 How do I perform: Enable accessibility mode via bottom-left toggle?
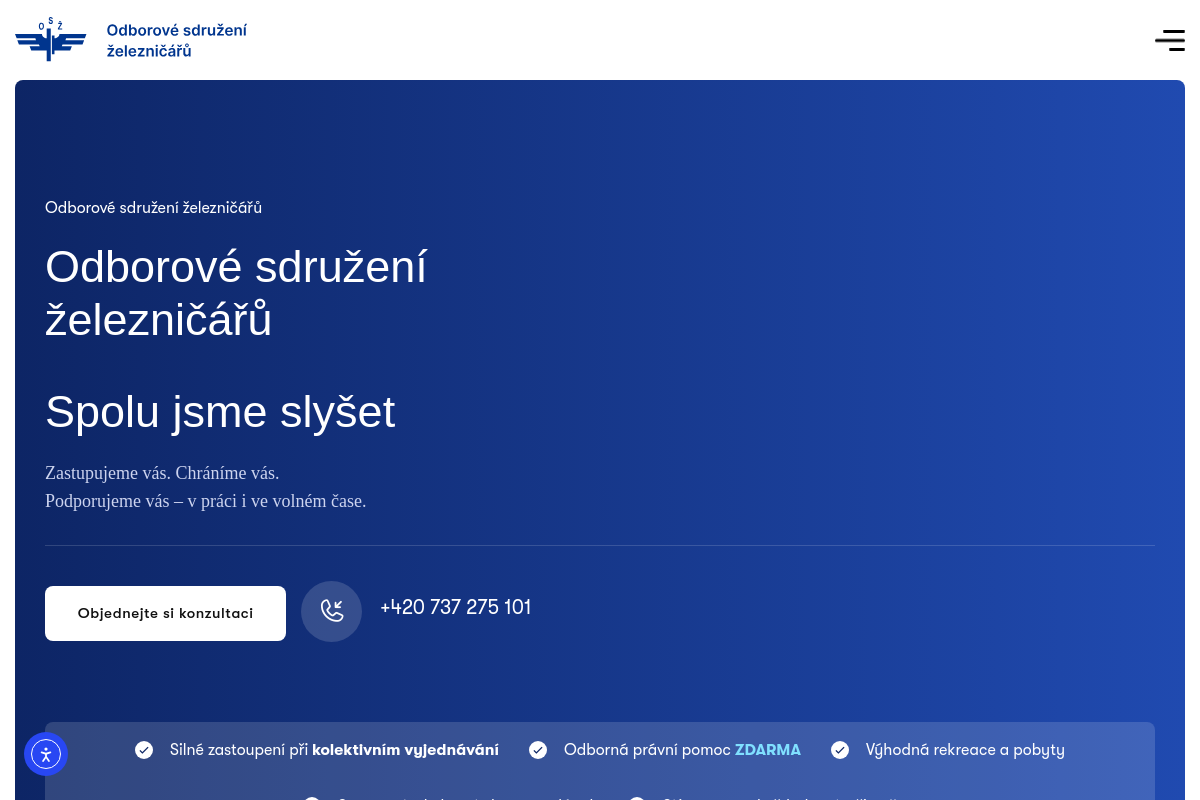[46, 754]
